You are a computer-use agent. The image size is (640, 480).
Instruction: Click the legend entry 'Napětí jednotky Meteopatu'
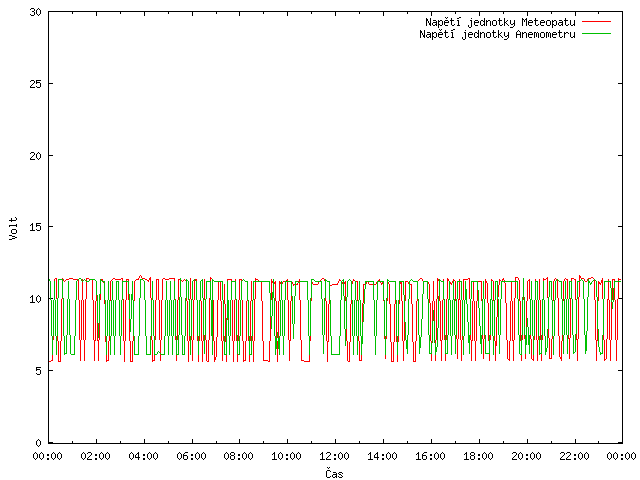pos(500,22)
